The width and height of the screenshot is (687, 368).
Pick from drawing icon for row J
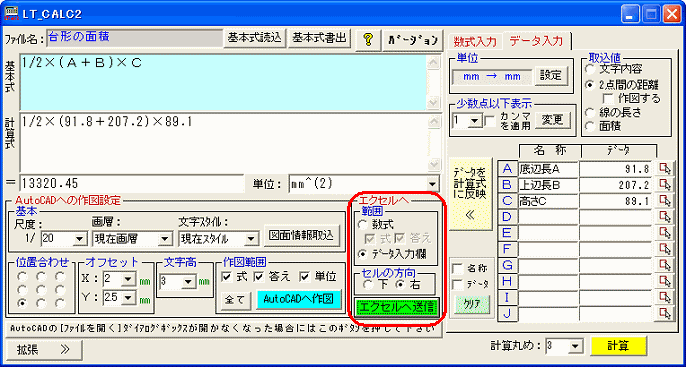point(666,314)
